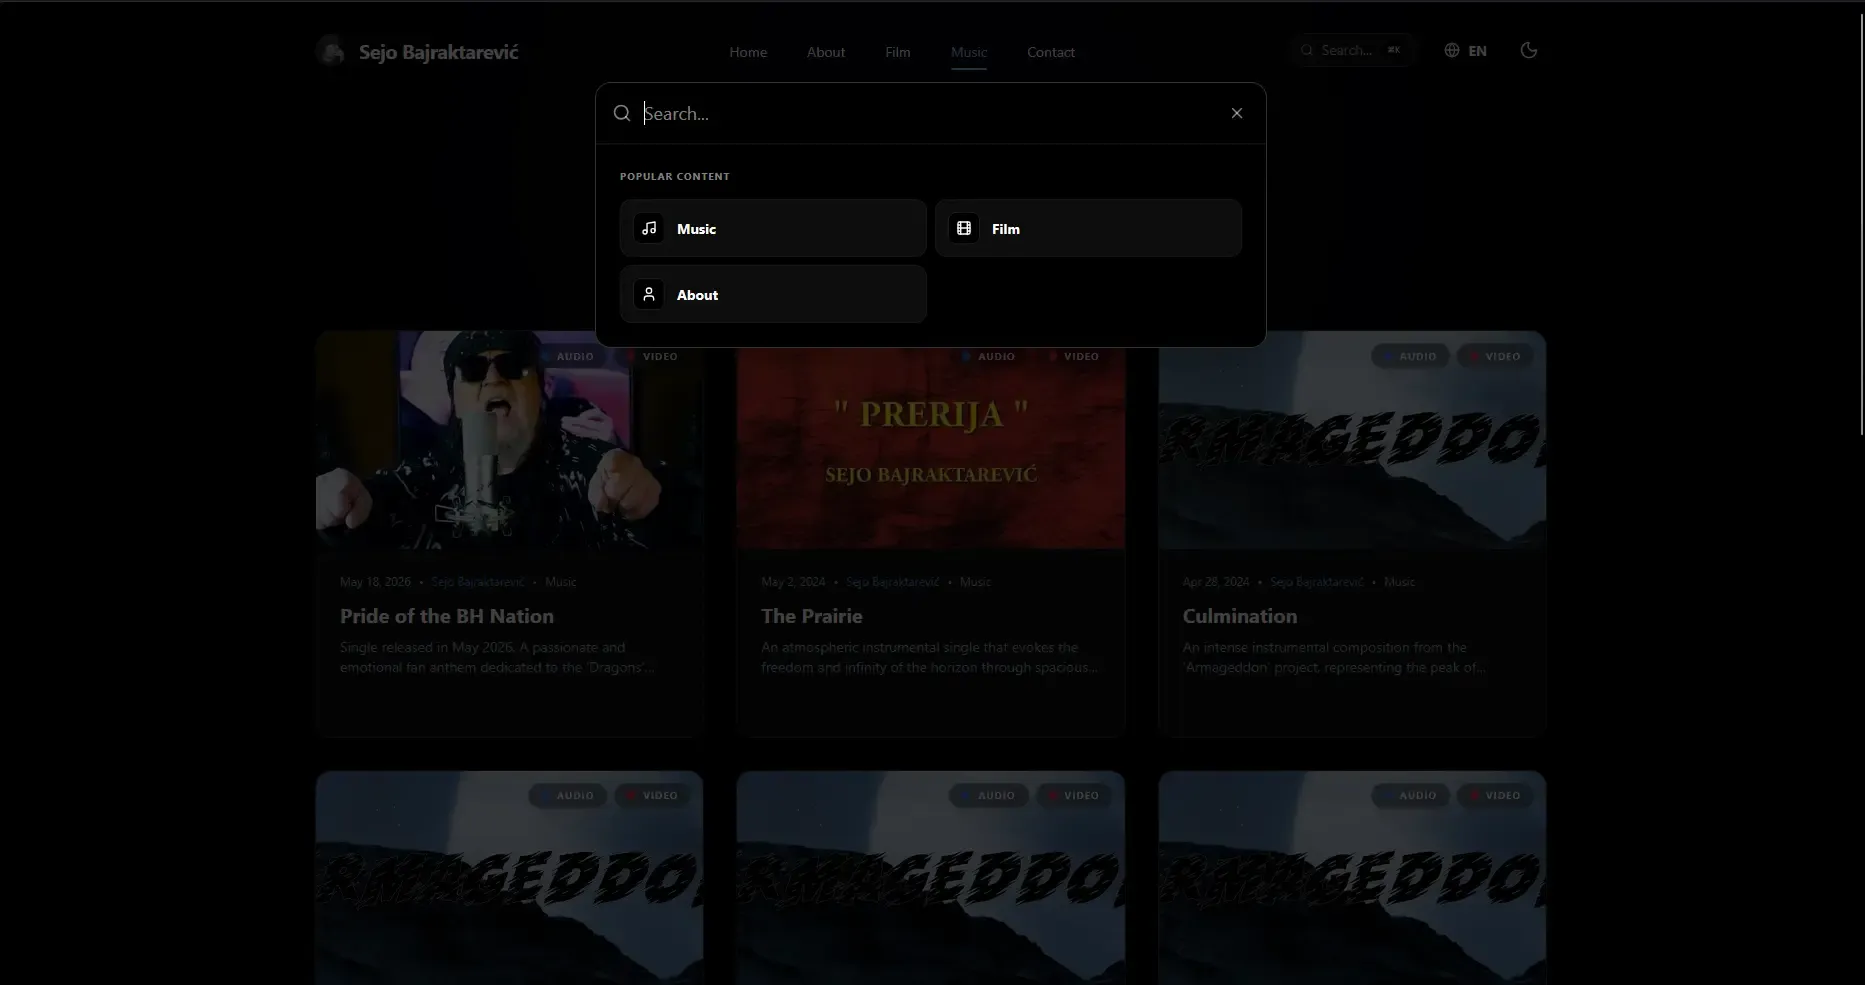
Task: Toggle dark mode with the moon icon
Action: 1529,50
